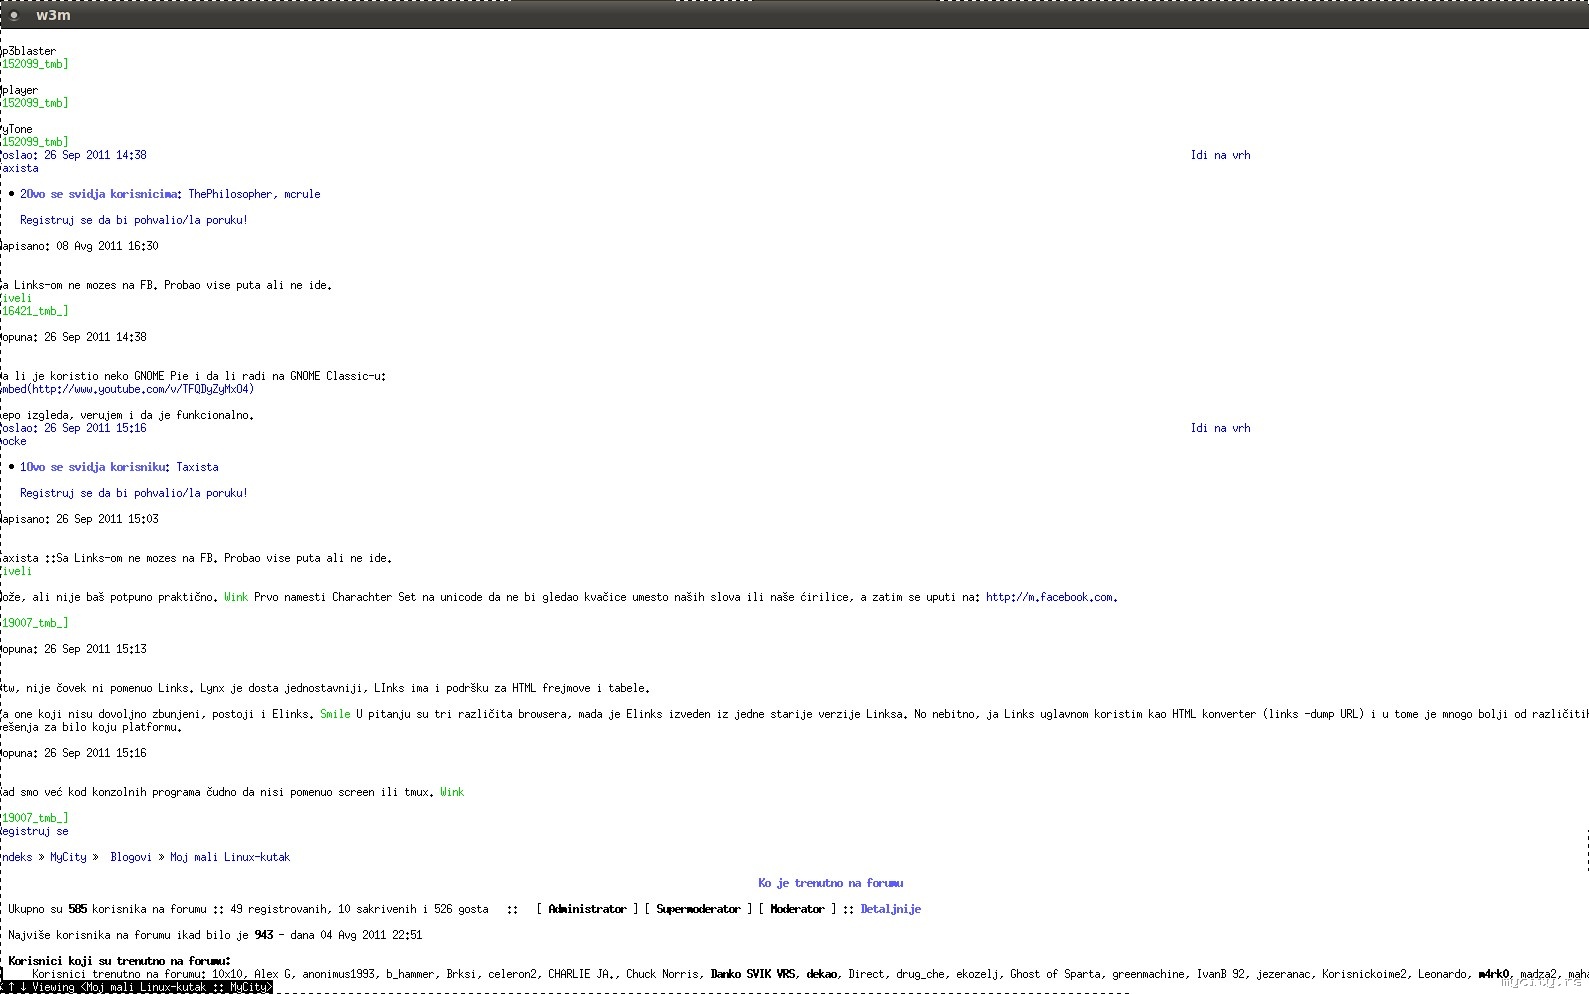
Task: Click 'Registruj se da bi pohvalio' under Taxista like
Action: (134, 493)
